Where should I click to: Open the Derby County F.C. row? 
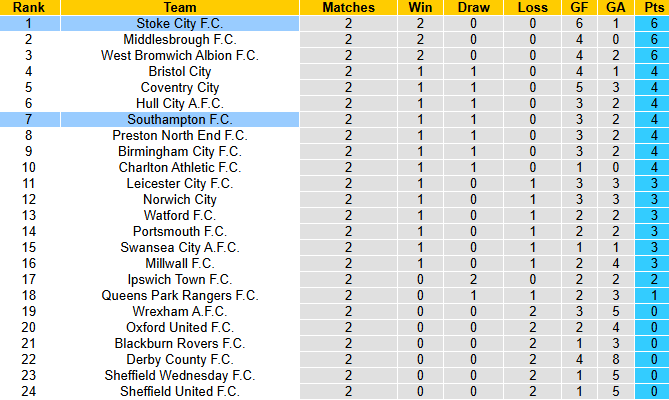[x=179, y=359]
